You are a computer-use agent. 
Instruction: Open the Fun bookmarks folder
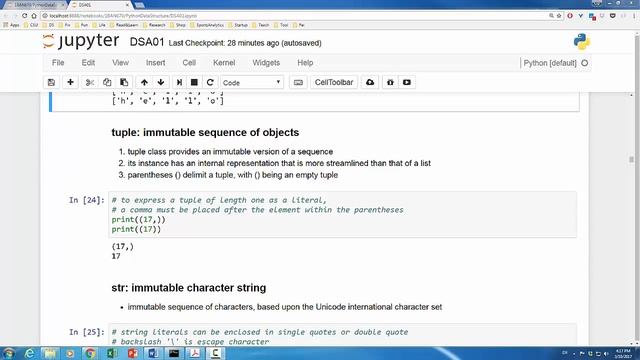point(81,25)
